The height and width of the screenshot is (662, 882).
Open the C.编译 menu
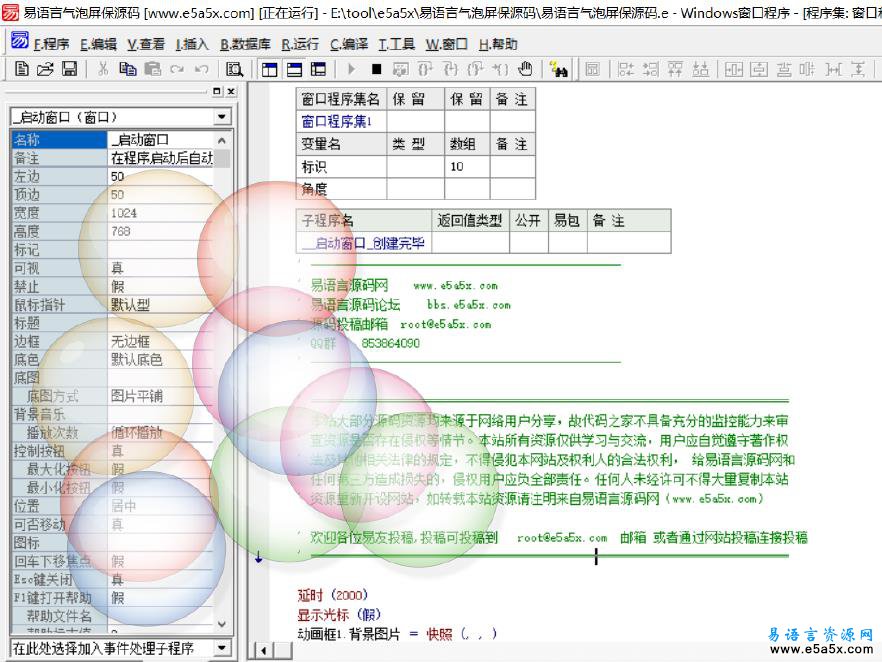(x=349, y=44)
